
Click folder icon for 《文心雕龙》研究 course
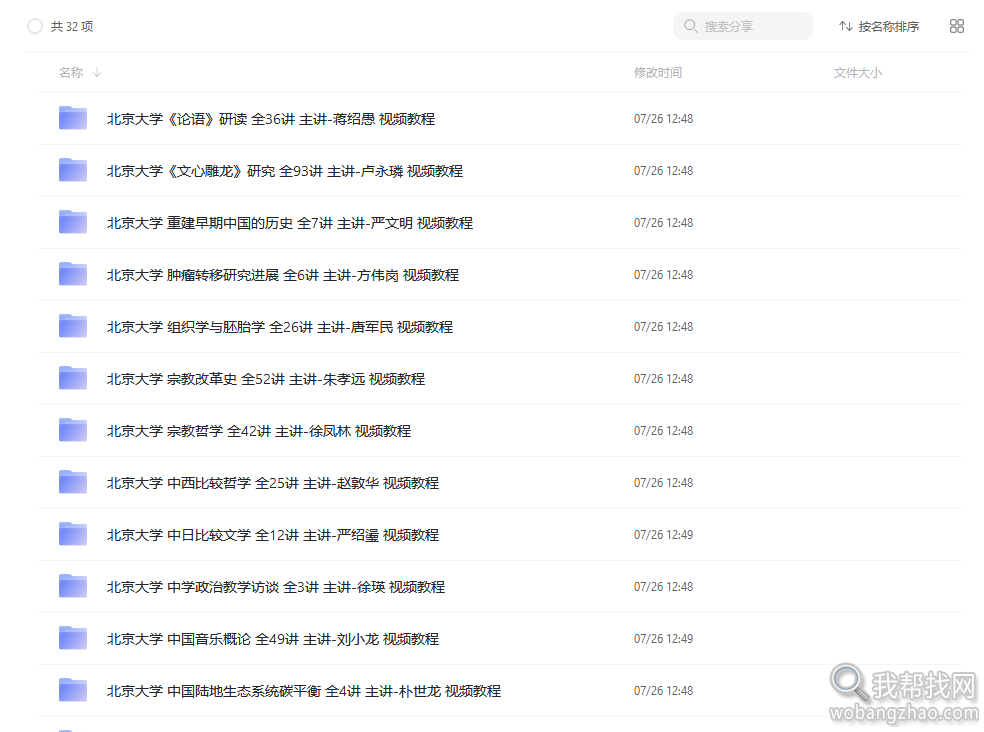[x=73, y=170]
